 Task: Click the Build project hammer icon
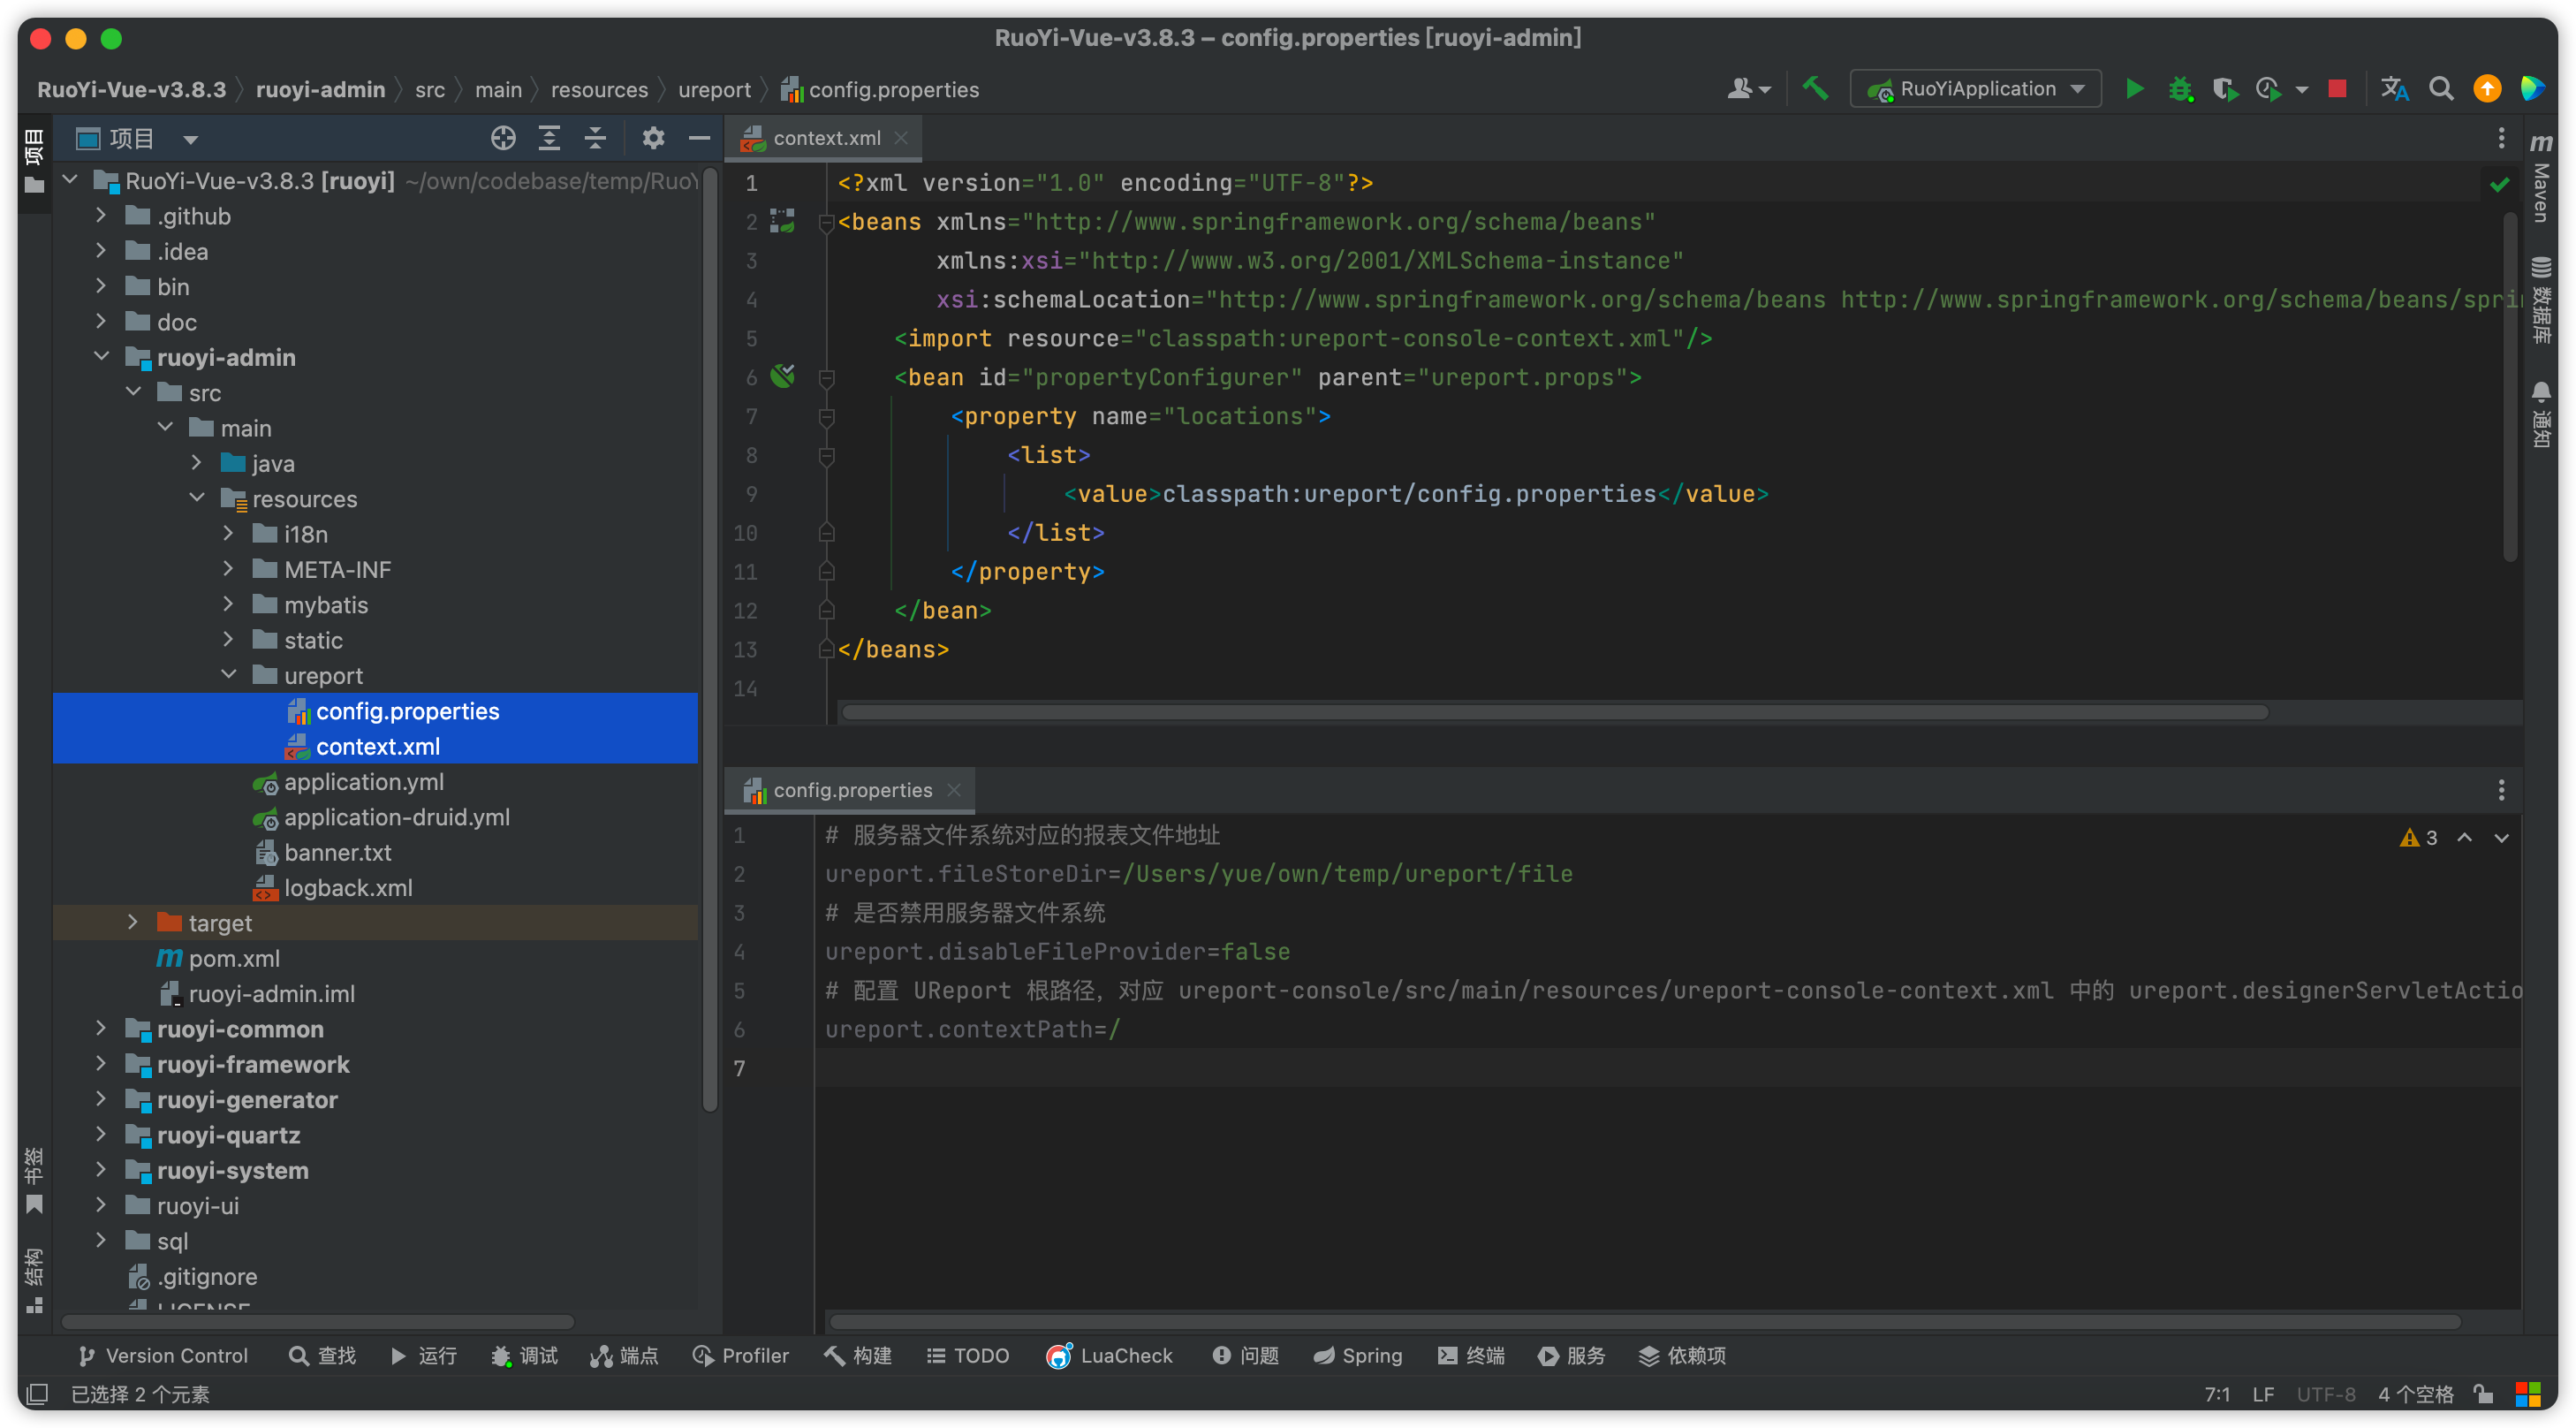1814,89
